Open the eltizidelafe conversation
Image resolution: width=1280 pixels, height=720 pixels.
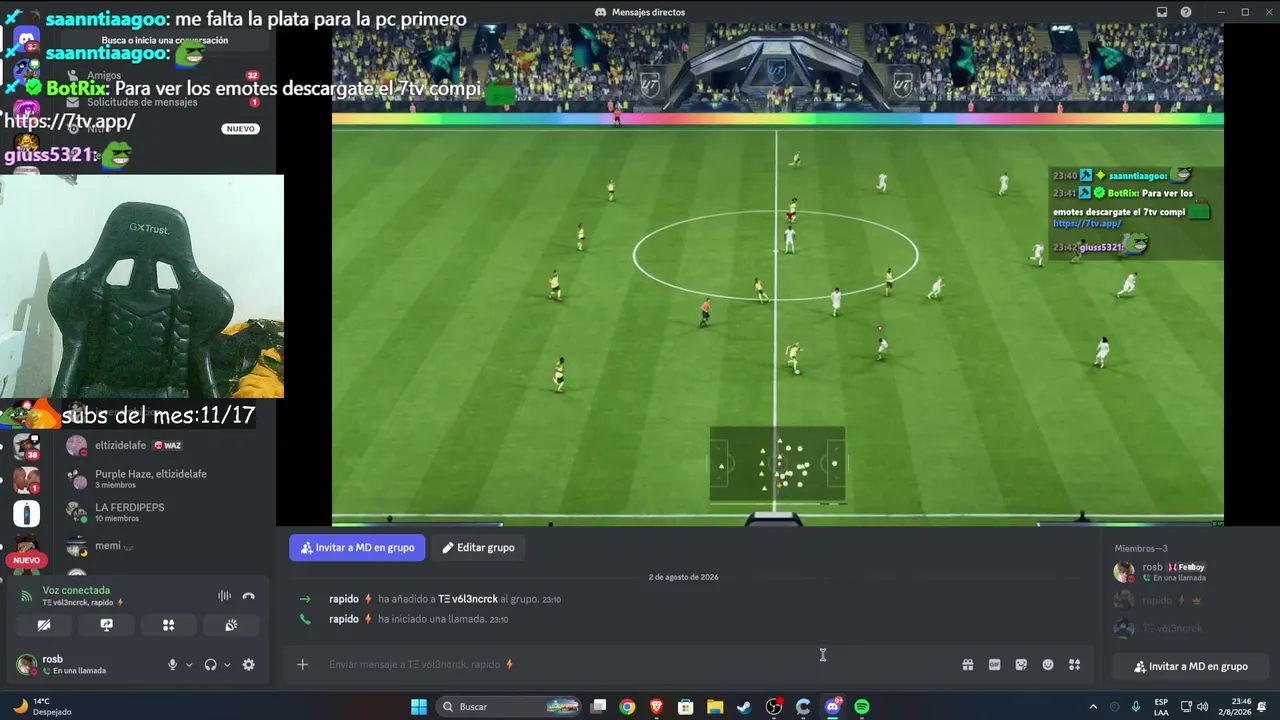(160, 445)
